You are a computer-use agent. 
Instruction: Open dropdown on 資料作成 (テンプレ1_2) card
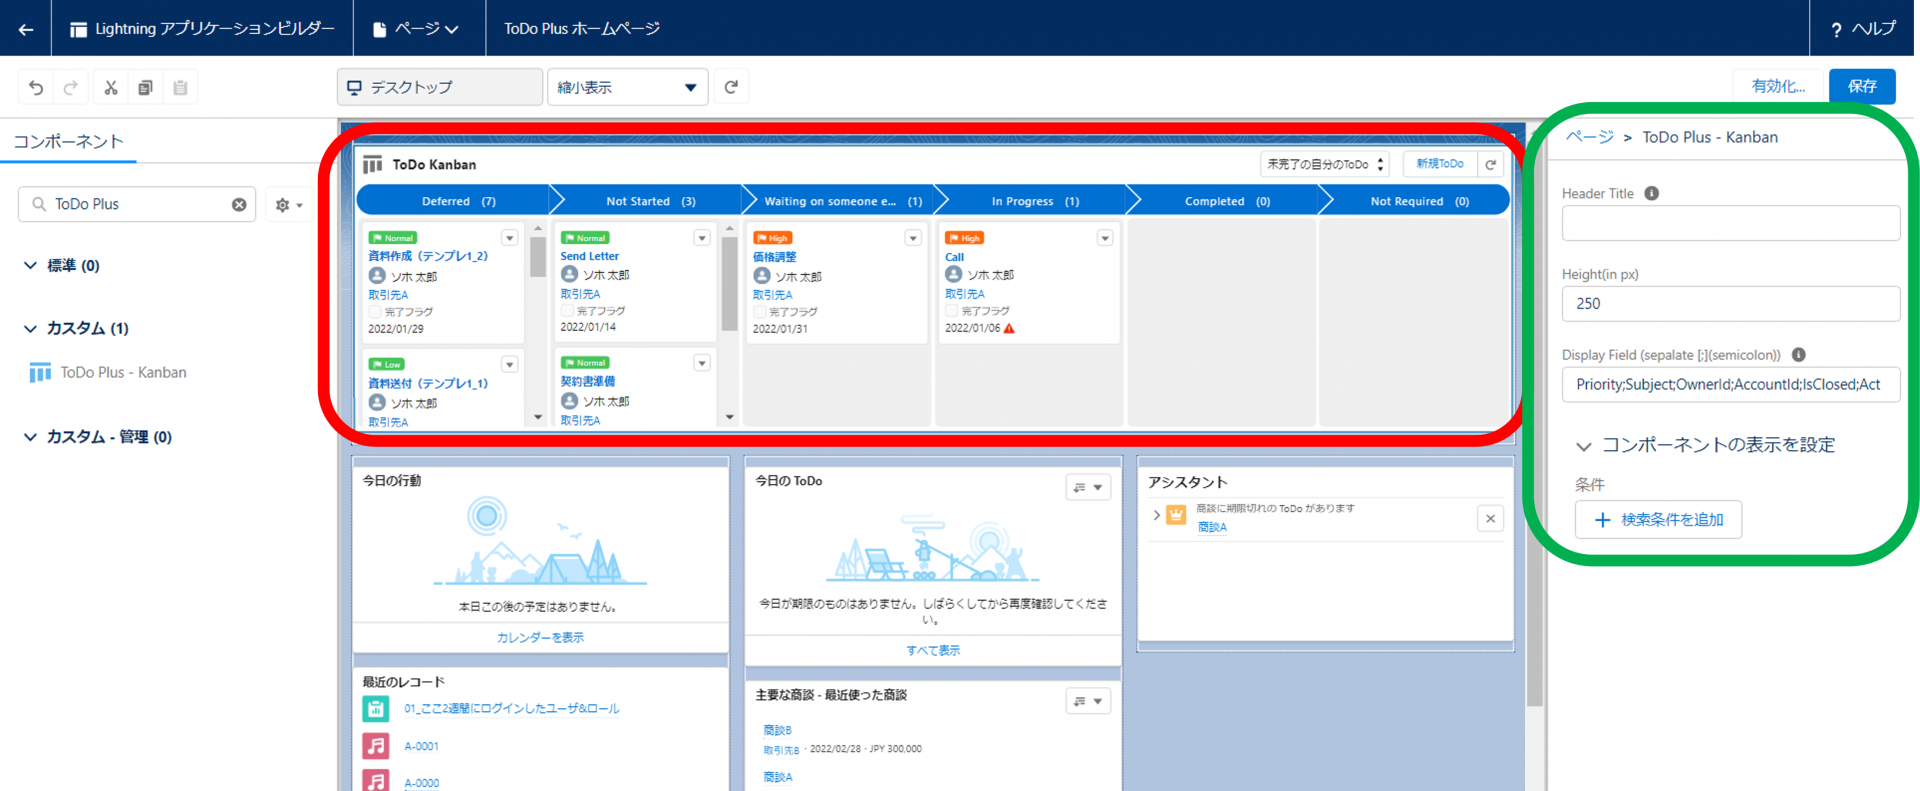(x=509, y=238)
